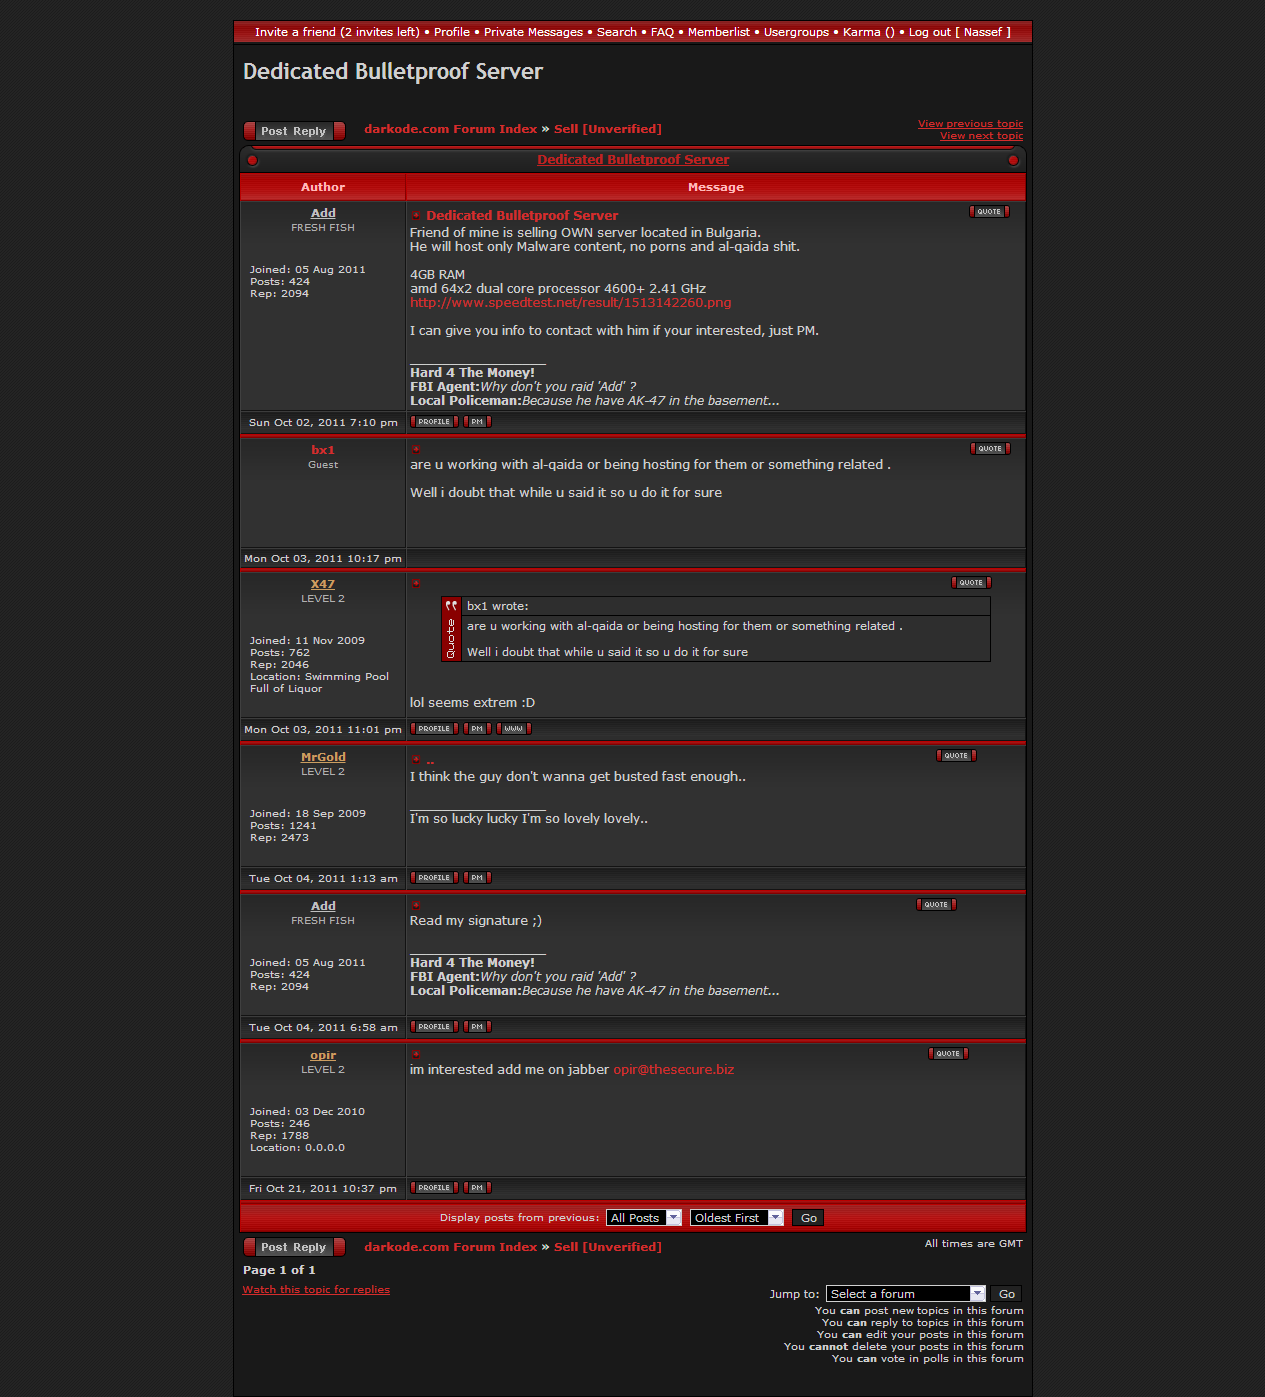This screenshot has width=1265, height=1397.
Task: Click the Quote icon on opir's post
Action: (947, 1054)
